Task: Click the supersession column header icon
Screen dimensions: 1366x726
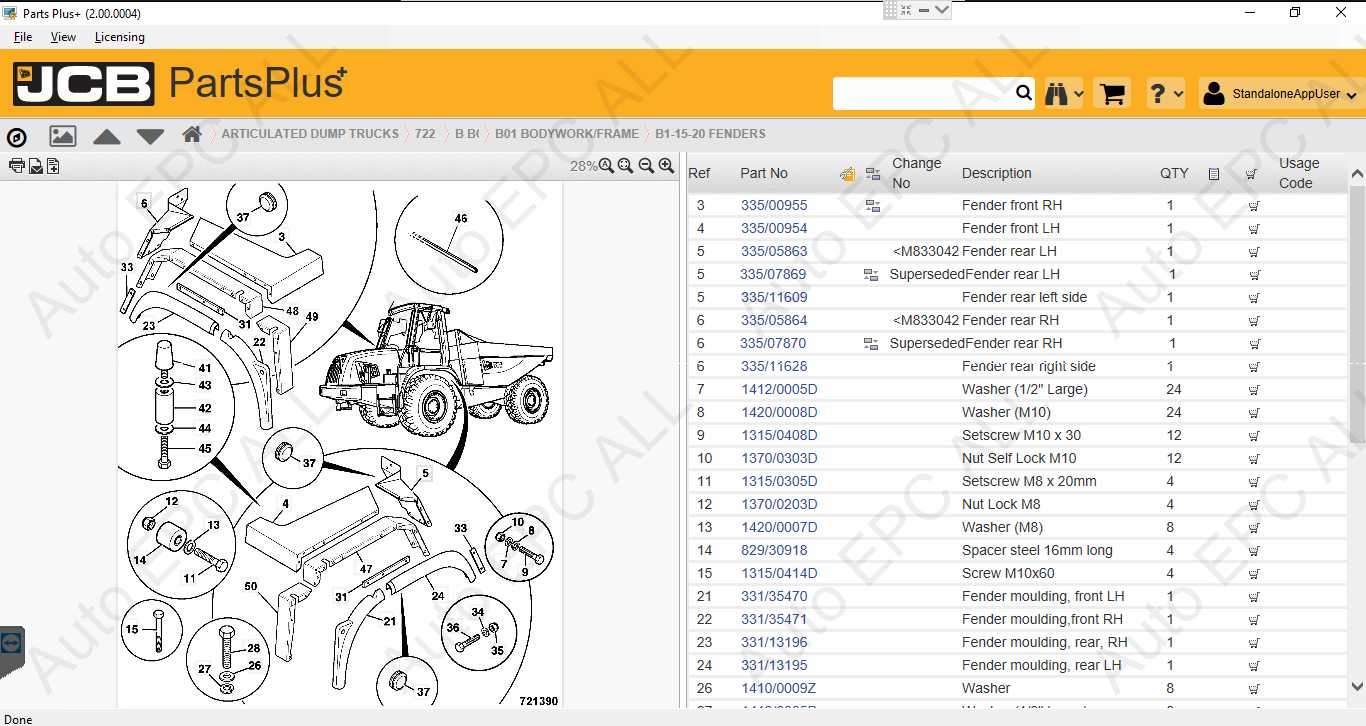Action: coord(873,174)
